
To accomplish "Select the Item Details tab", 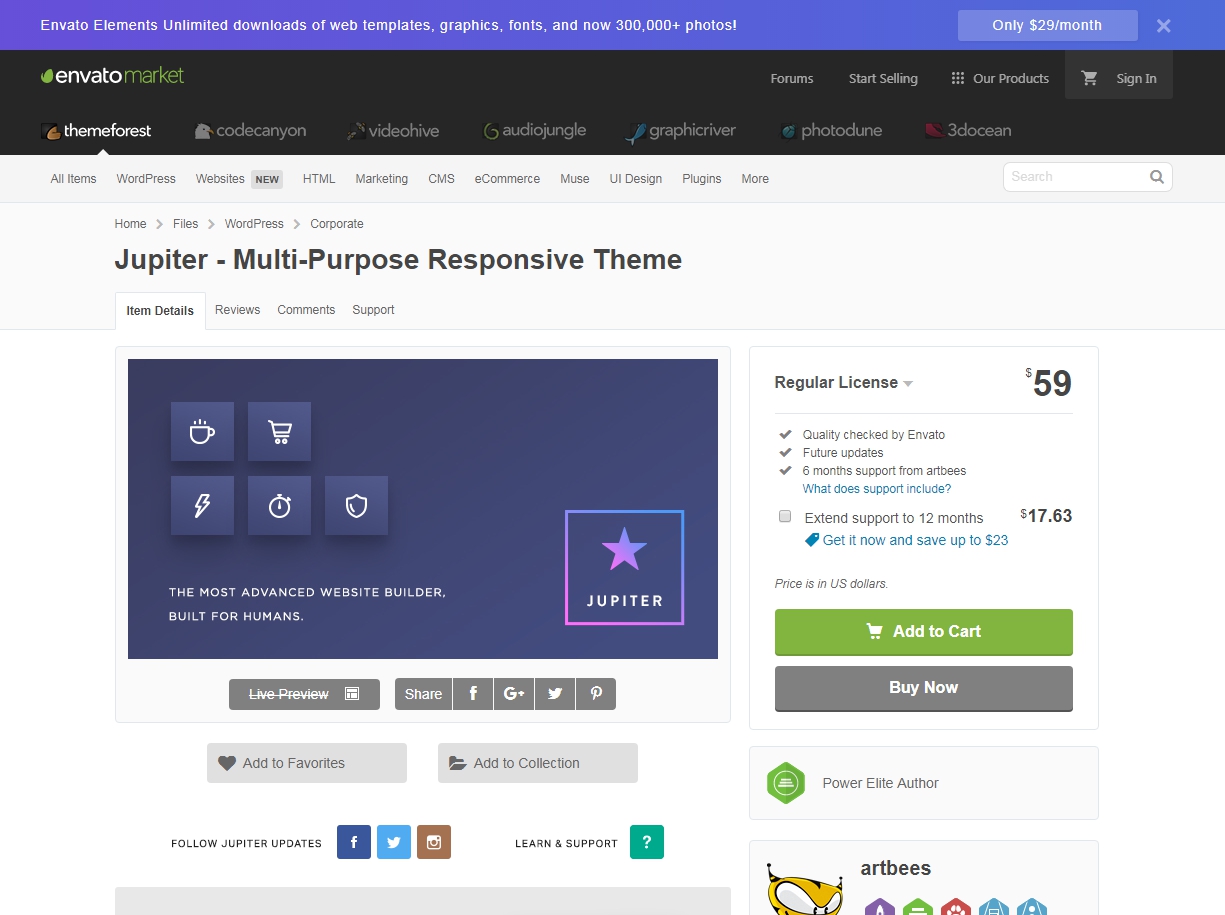I will coord(160,311).
